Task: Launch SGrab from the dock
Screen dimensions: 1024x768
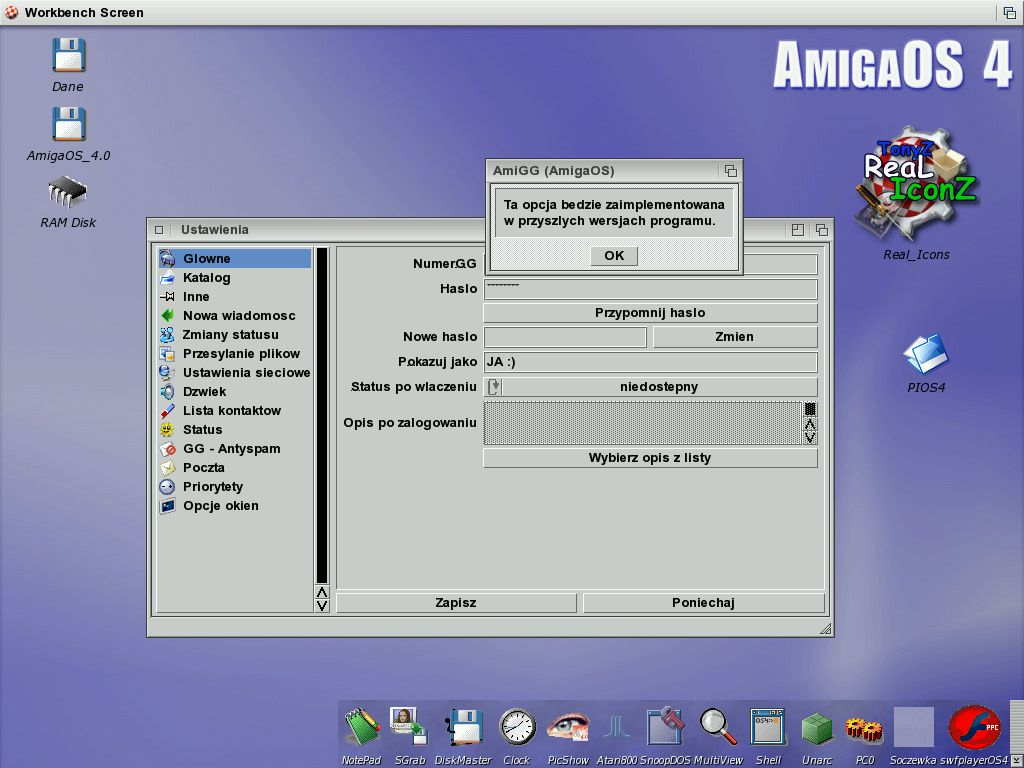Action: point(409,727)
